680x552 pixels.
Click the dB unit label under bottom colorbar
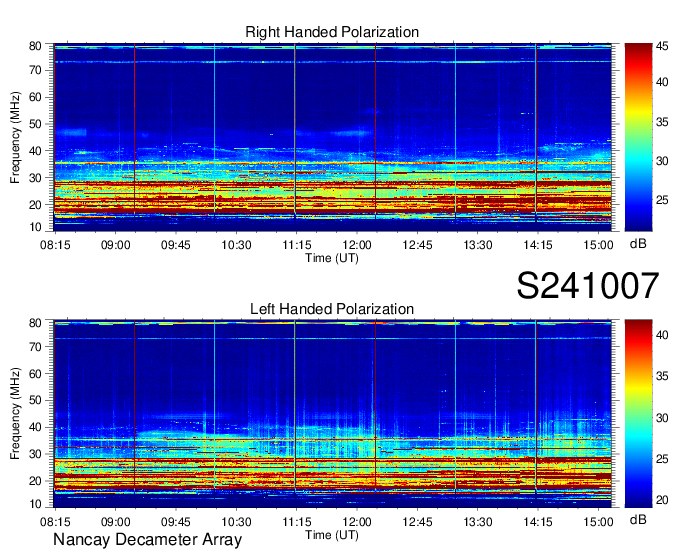click(x=638, y=519)
